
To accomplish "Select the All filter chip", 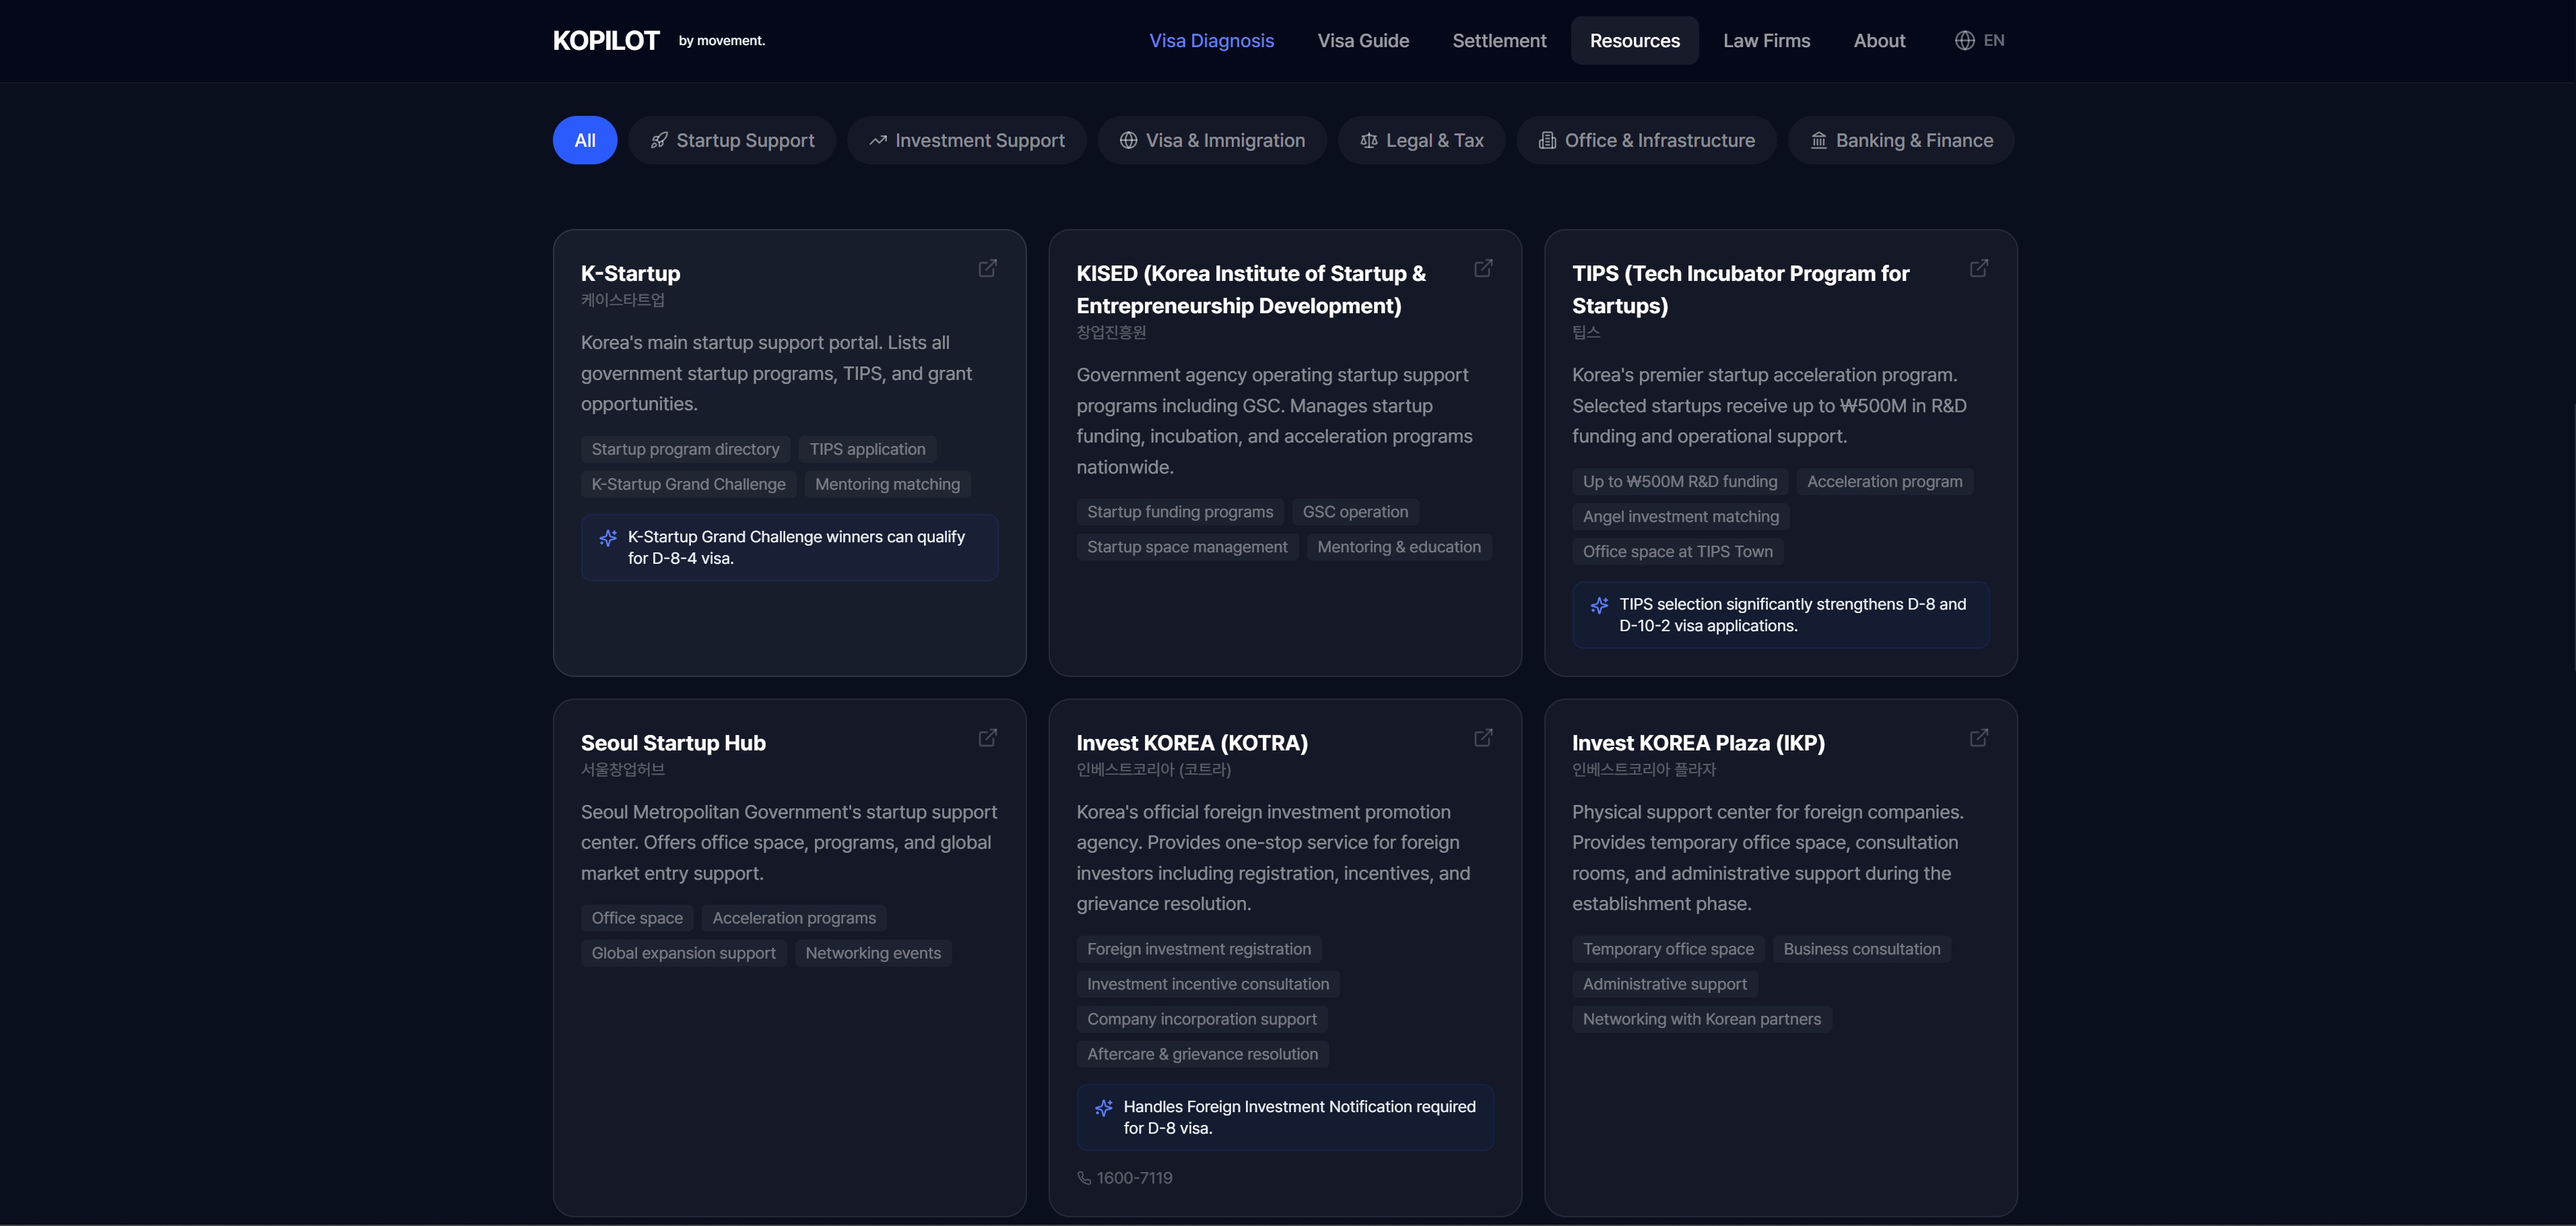I will point(585,141).
